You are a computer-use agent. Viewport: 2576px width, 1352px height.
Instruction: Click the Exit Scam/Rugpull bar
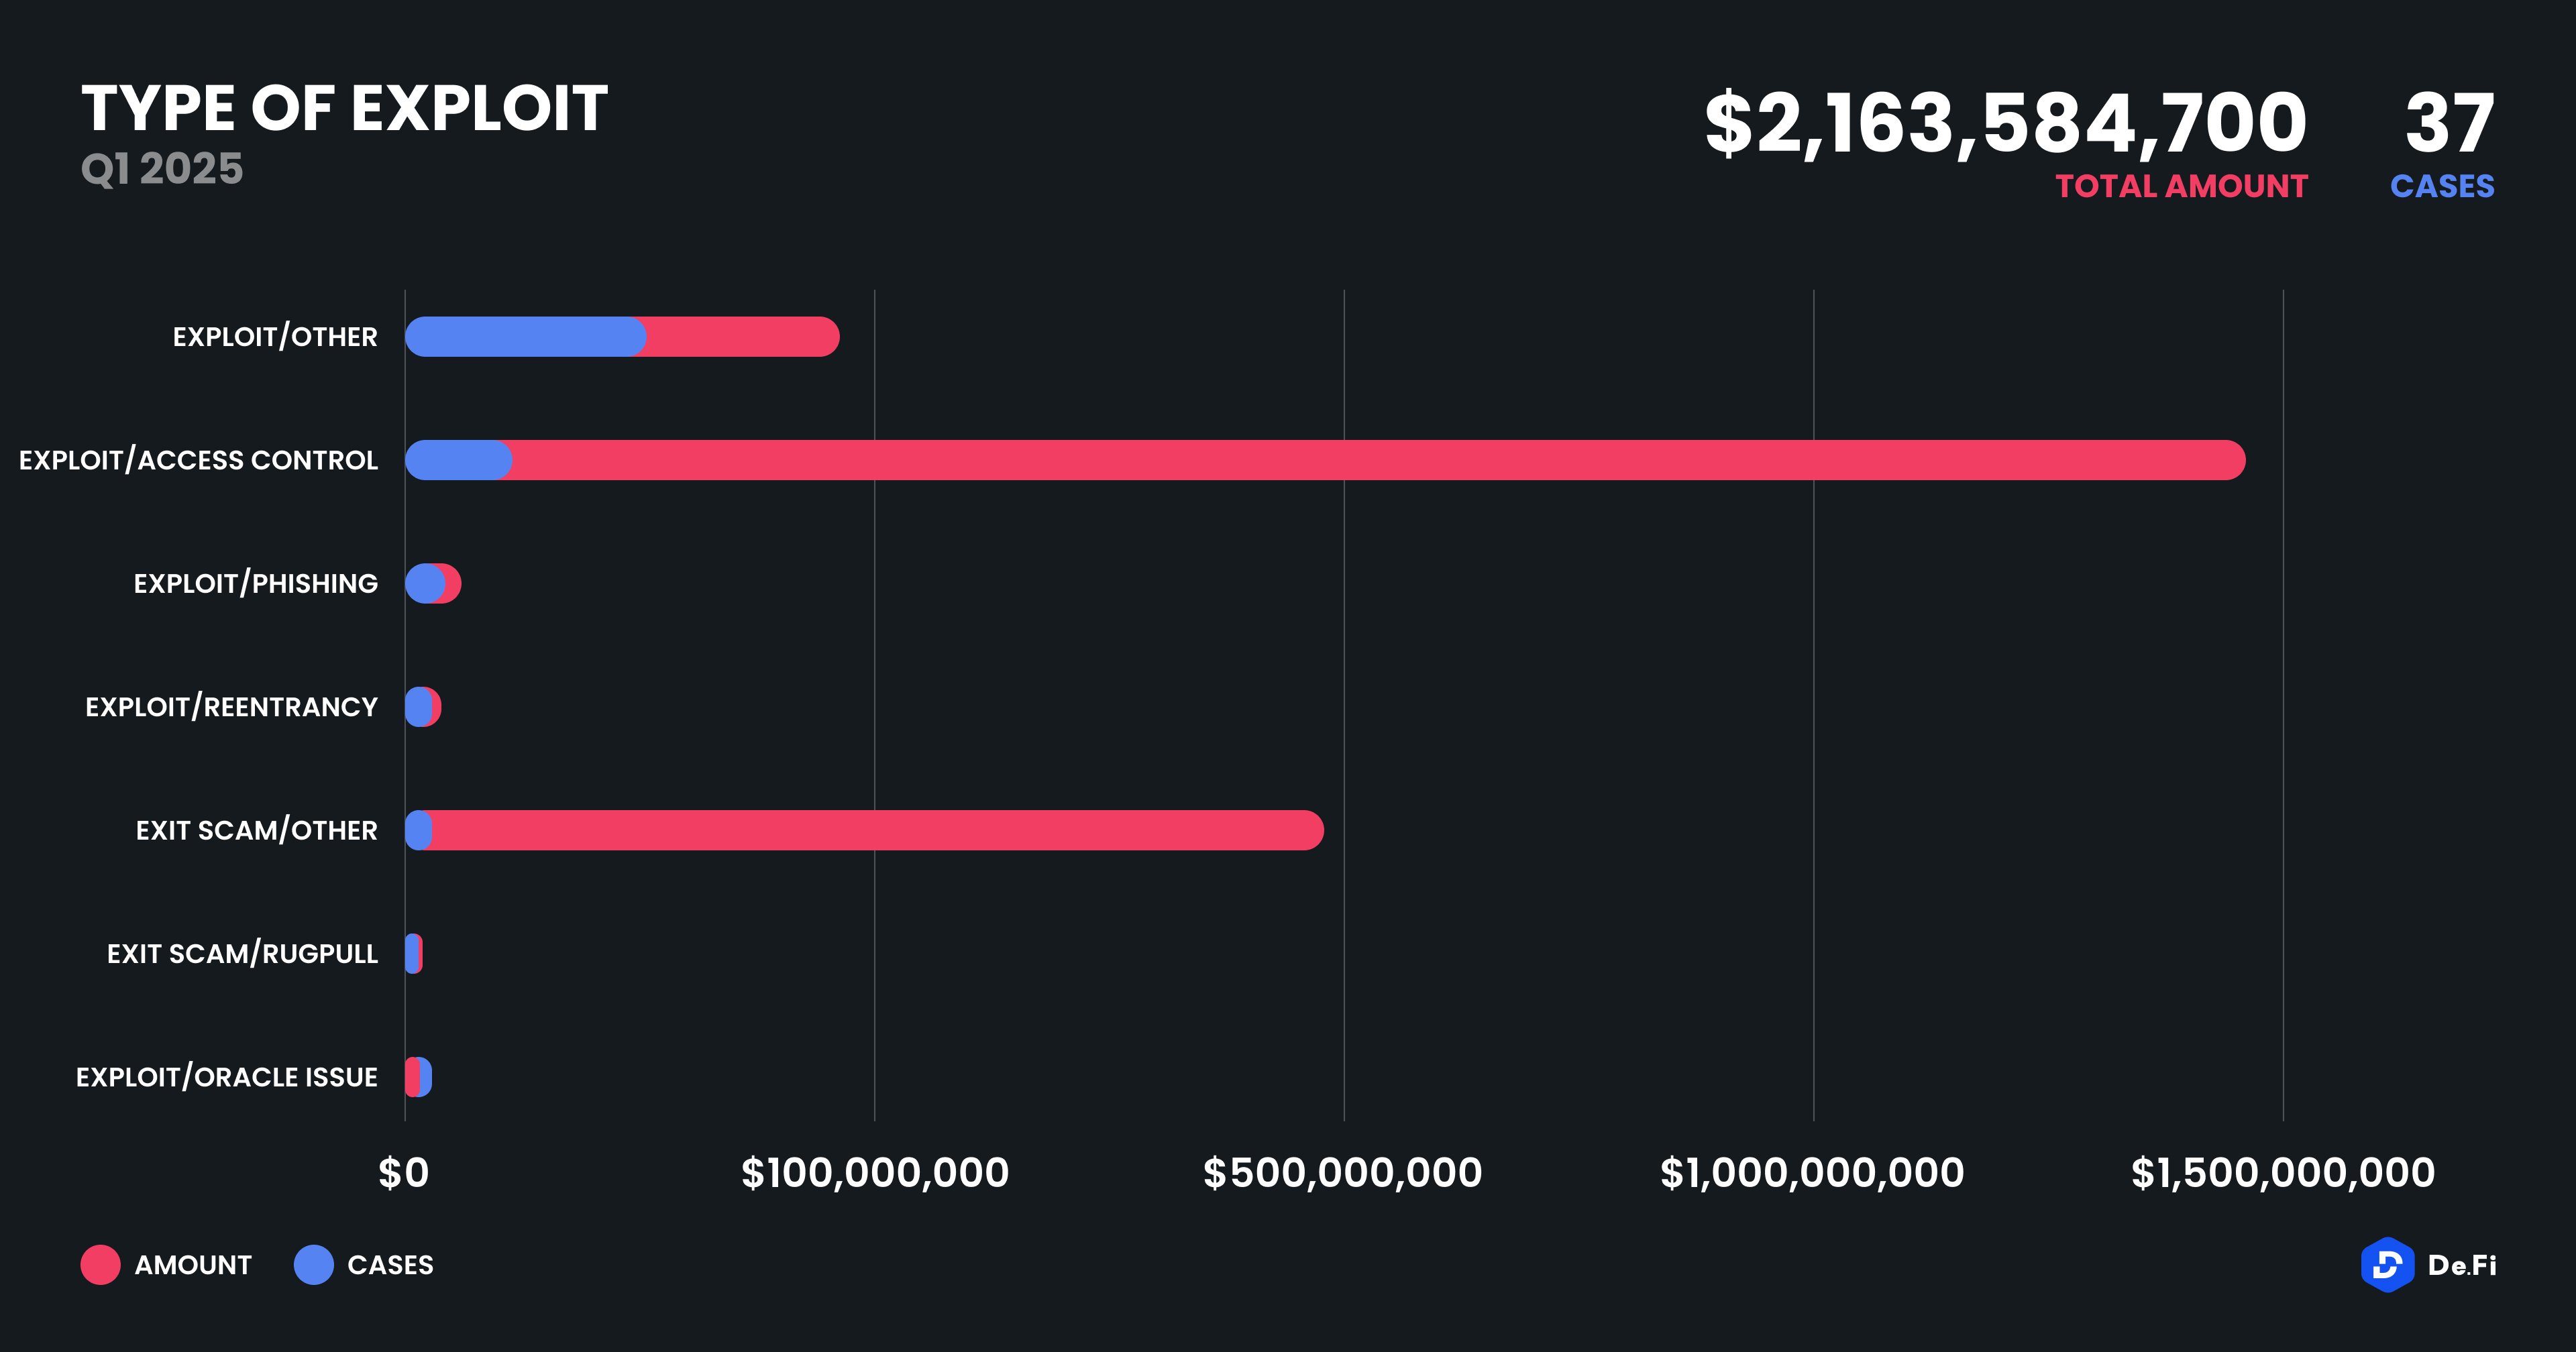[x=413, y=954]
